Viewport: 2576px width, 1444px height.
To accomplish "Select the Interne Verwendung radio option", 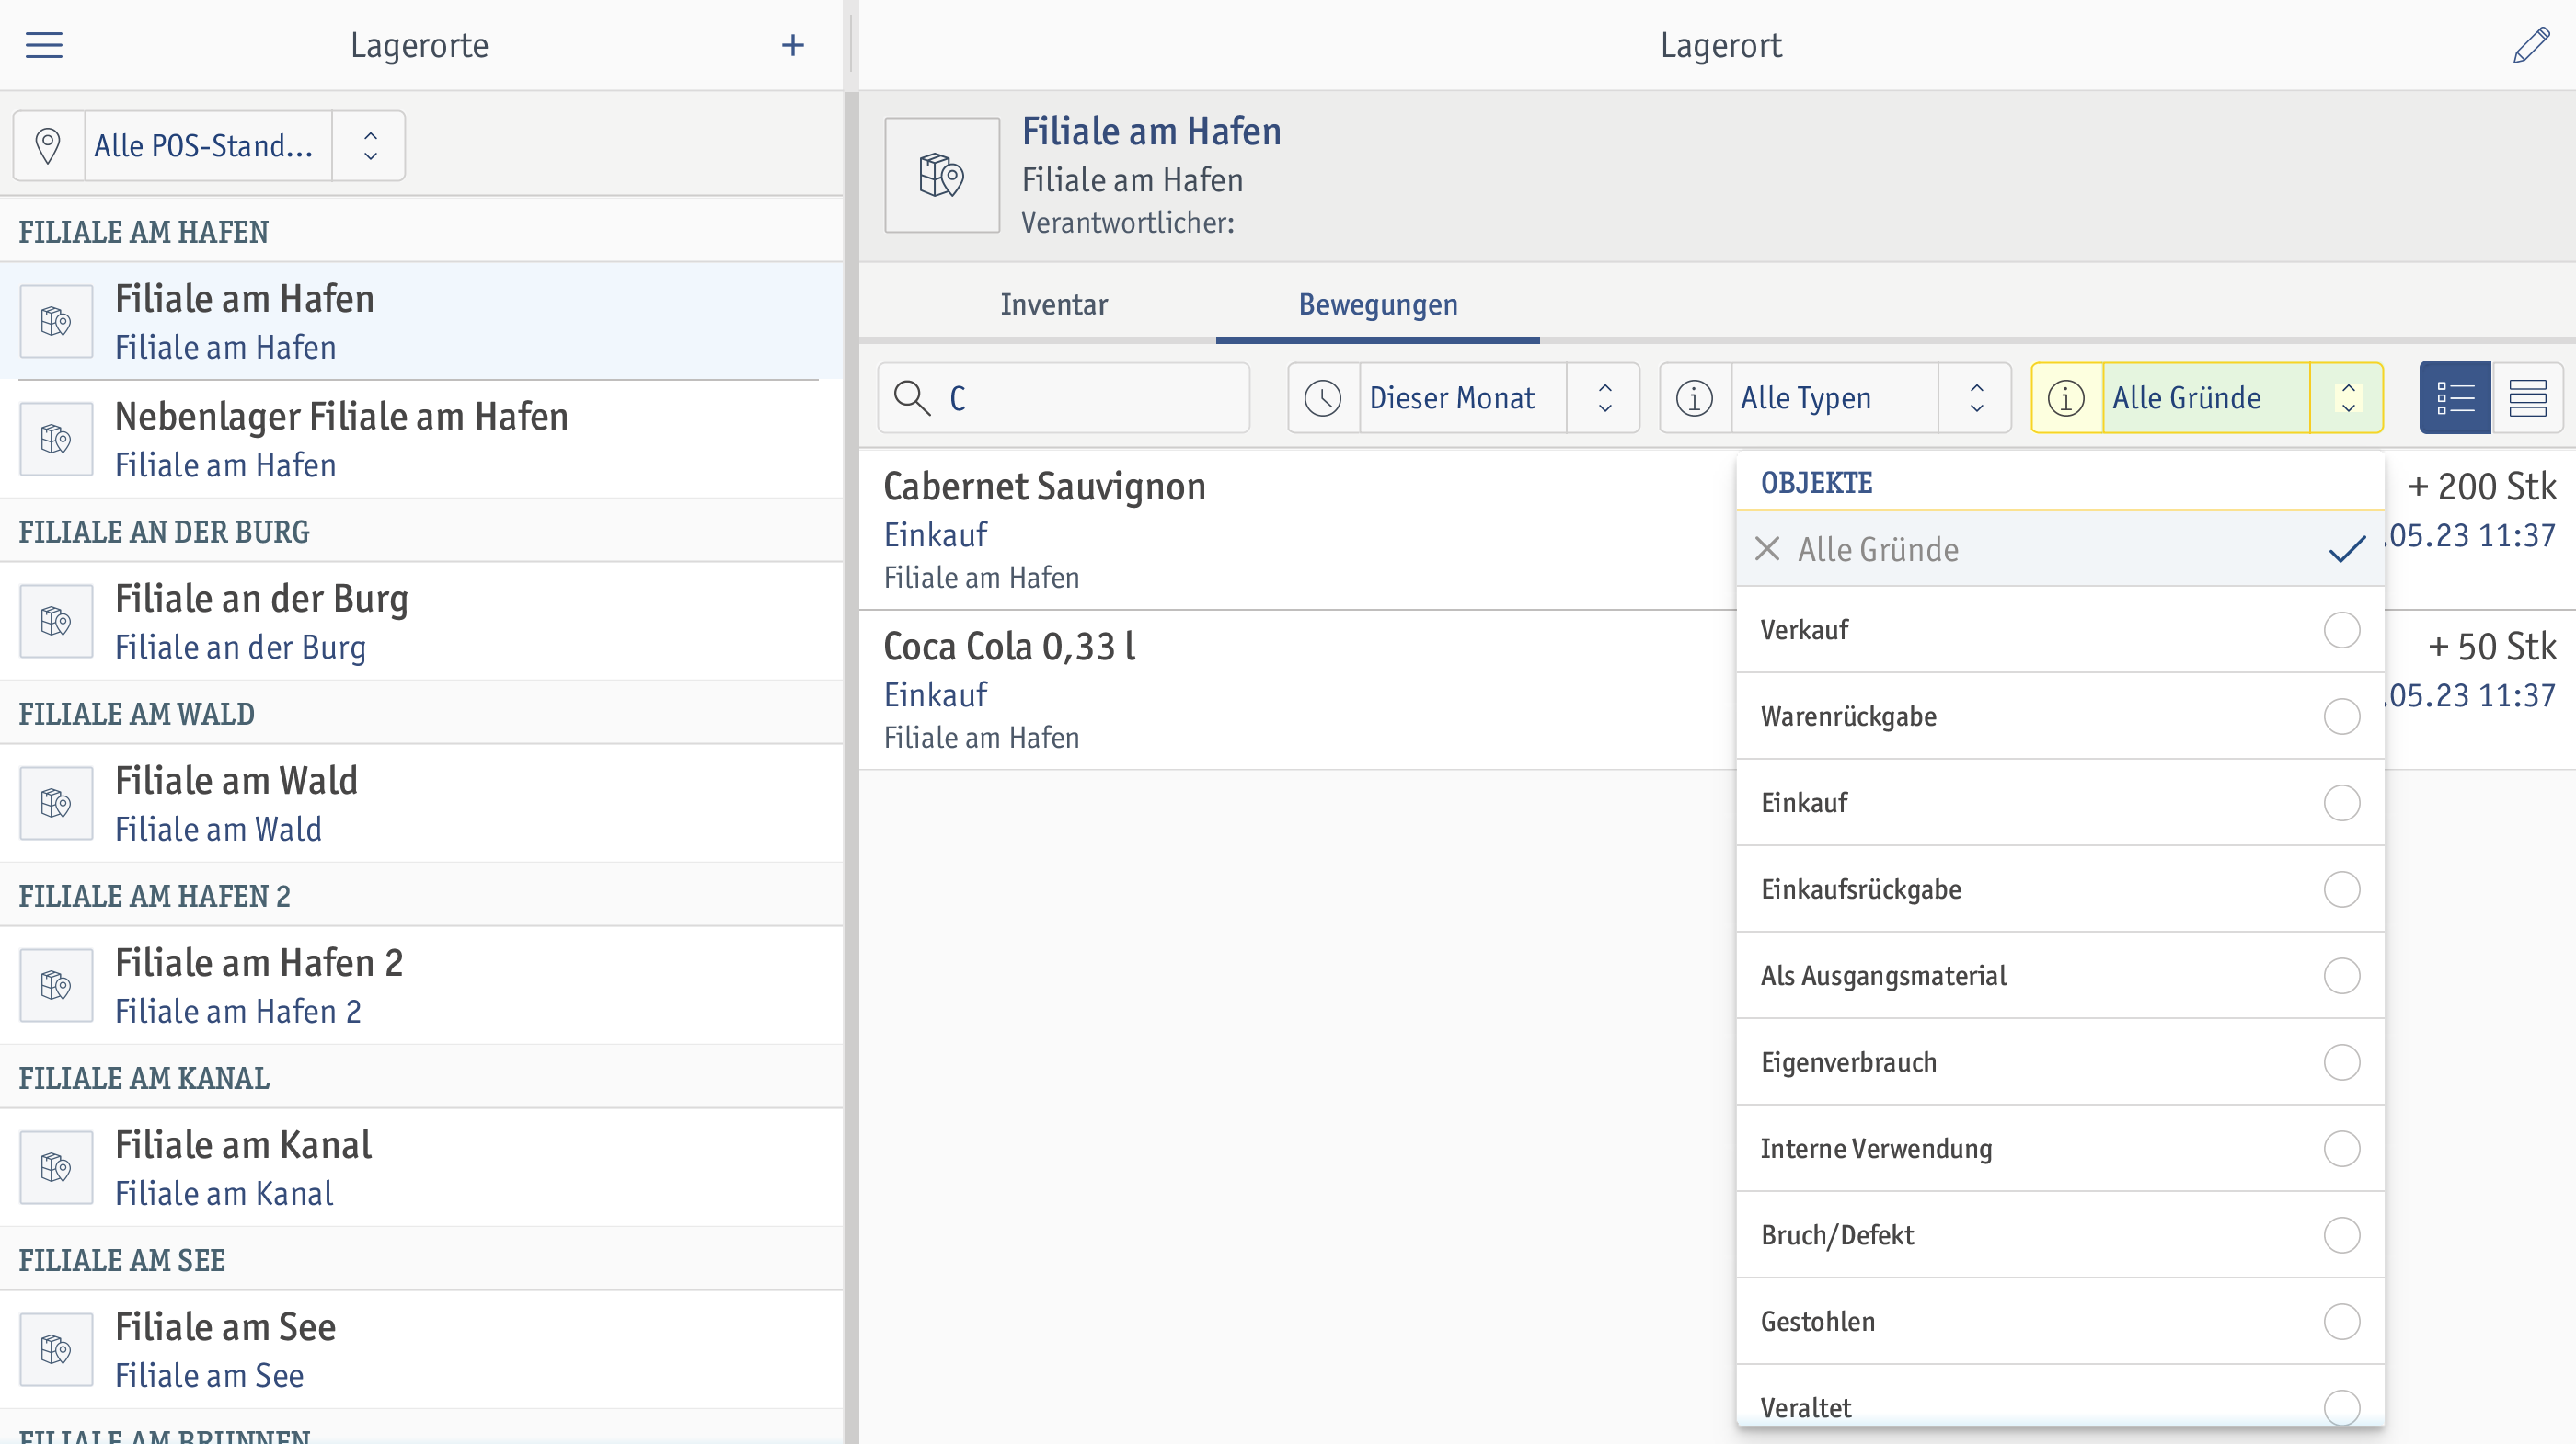I will 2341,1149.
